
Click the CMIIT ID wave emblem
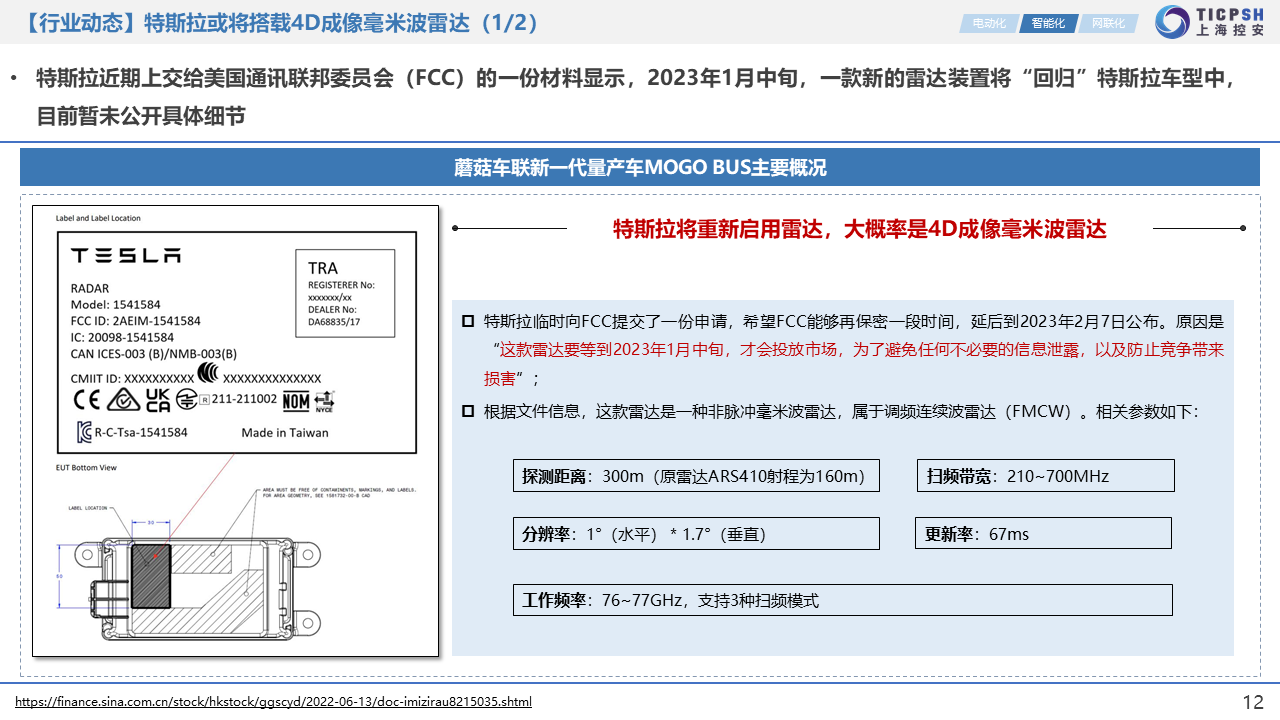click(x=208, y=375)
